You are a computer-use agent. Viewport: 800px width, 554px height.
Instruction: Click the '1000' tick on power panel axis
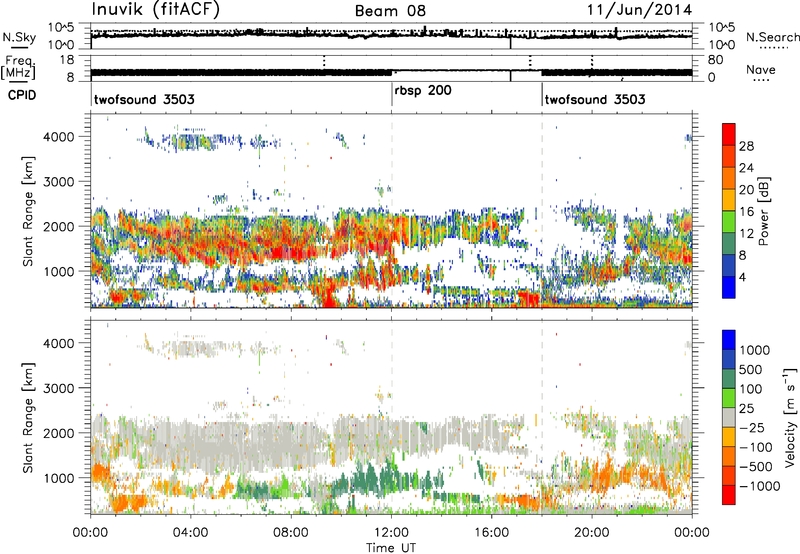pos(58,271)
